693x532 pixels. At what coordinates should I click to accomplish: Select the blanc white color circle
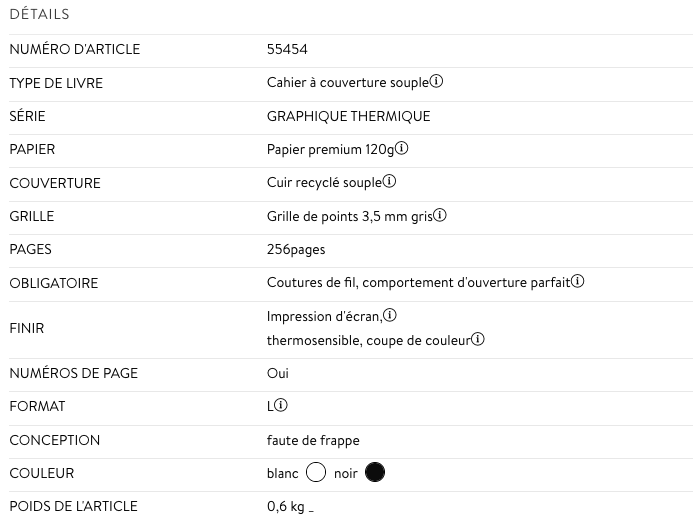coord(316,473)
